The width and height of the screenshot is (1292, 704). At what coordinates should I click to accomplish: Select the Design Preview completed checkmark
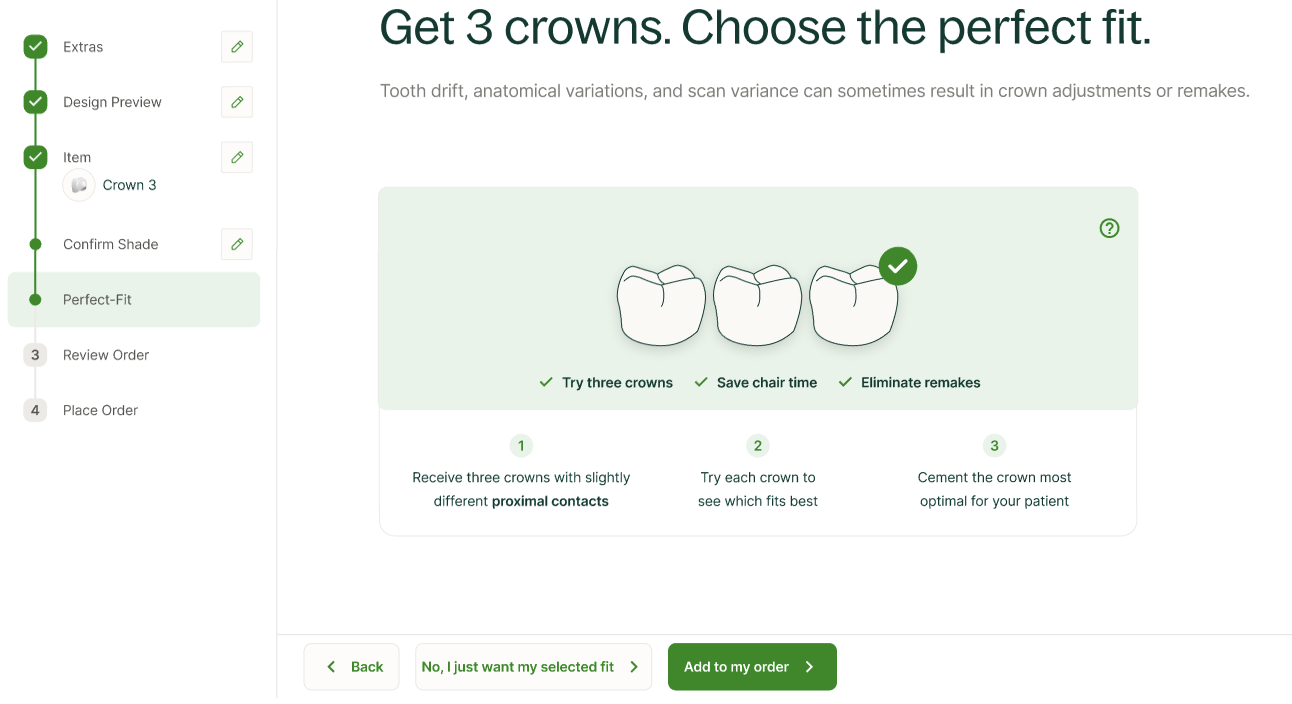[x=35, y=102]
